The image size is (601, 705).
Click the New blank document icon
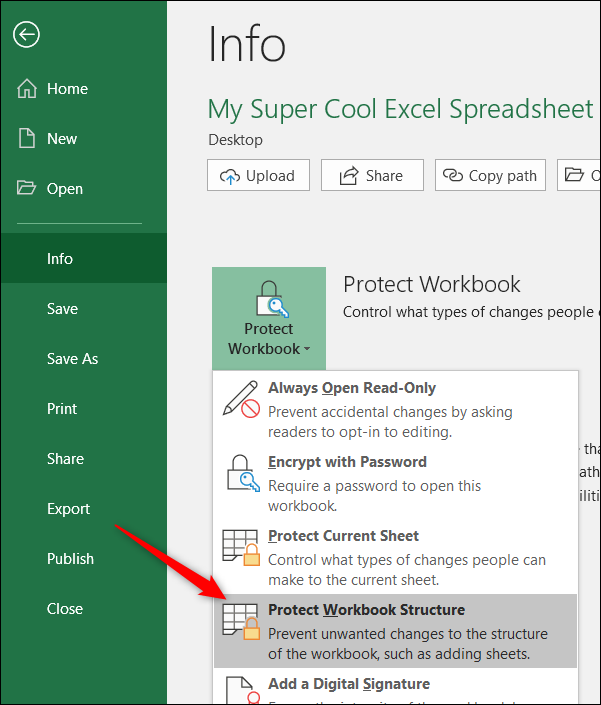click(x=27, y=139)
